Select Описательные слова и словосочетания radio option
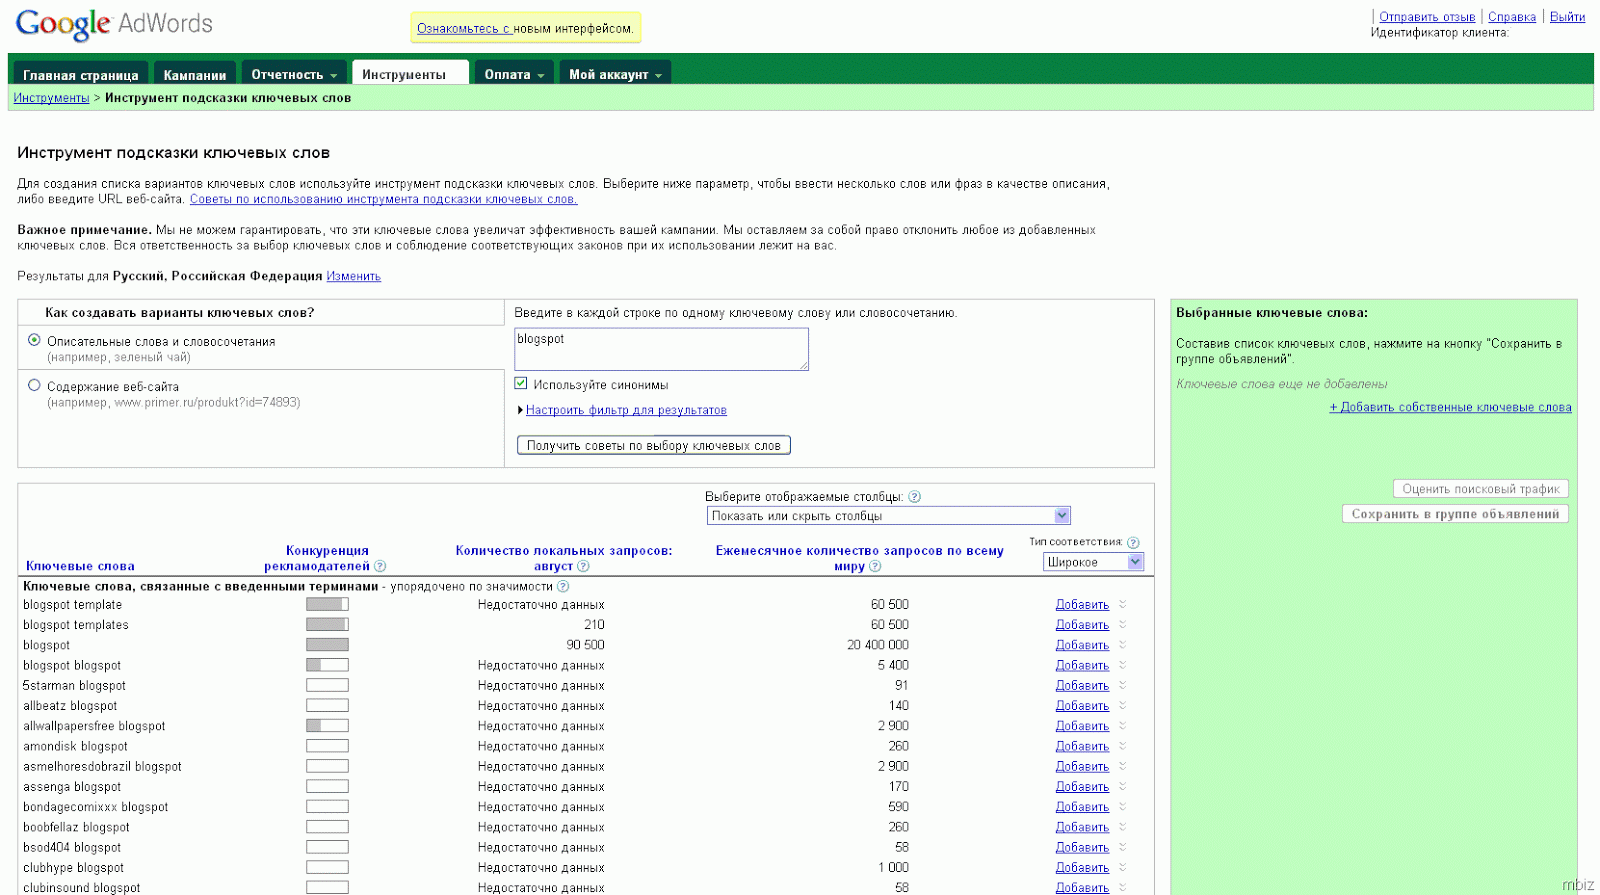The width and height of the screenshot is (1600, 895). tap(34, 340)
